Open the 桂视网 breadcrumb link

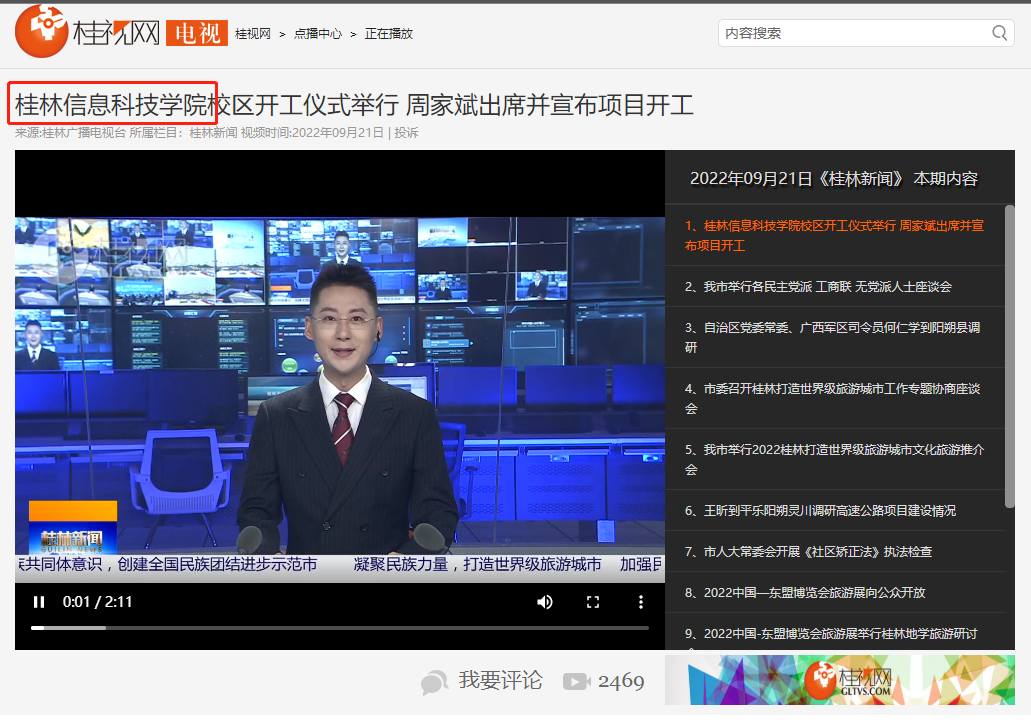[253, 34]
